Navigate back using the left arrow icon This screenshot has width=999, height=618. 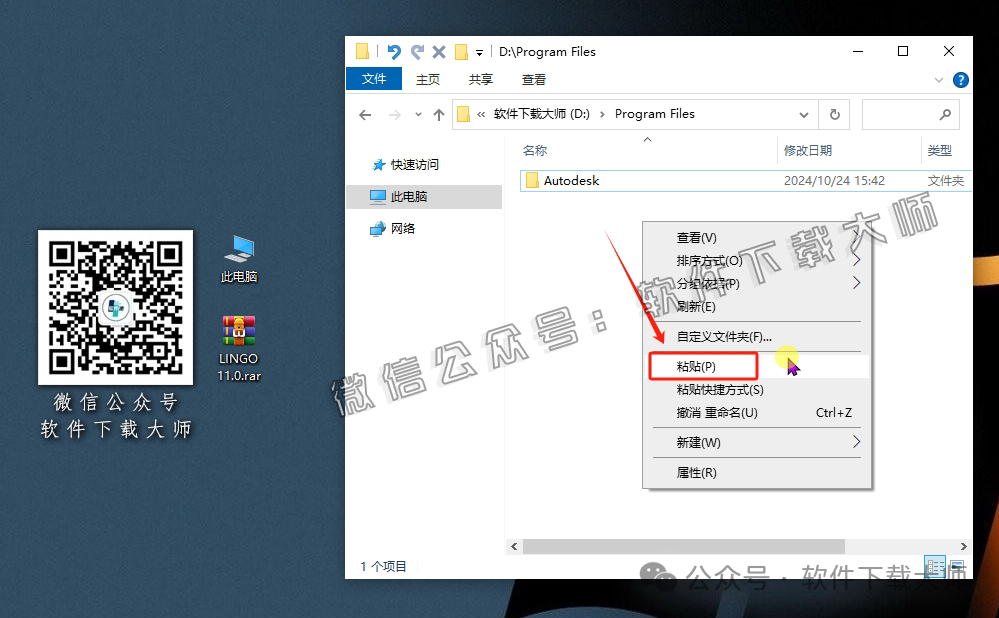(365, 114)
